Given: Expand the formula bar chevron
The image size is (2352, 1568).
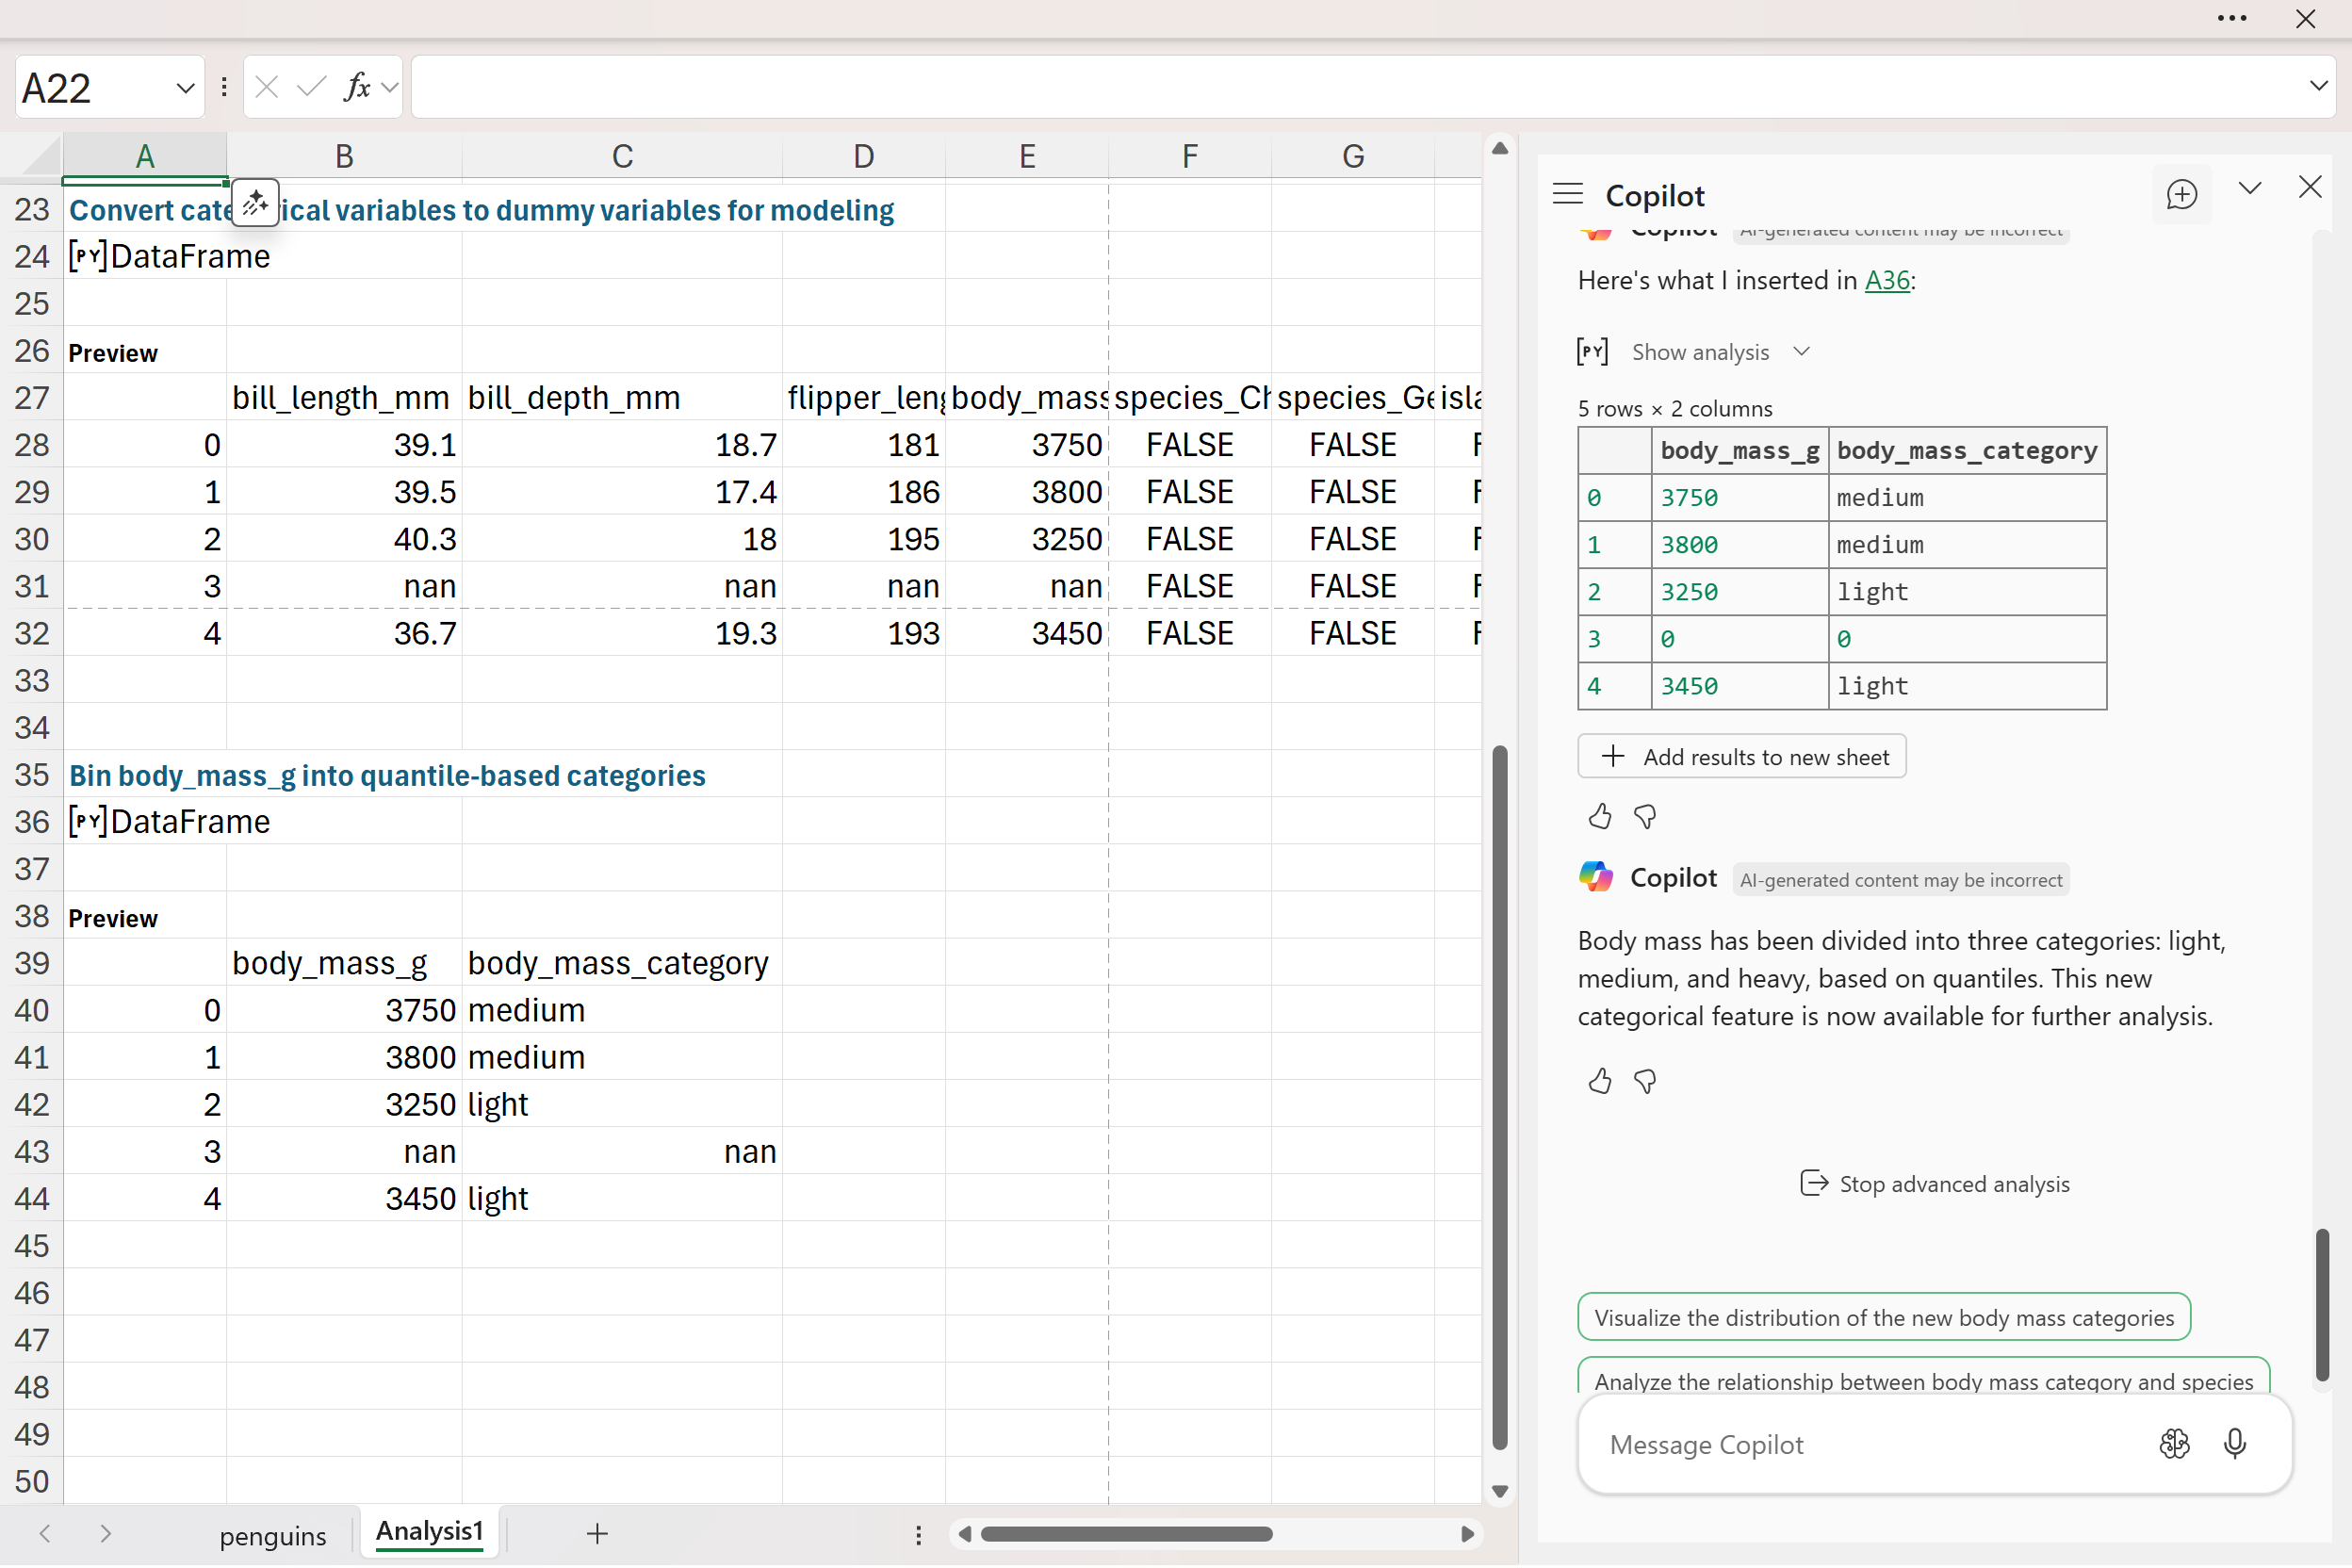Looking at the screenshot, I should tap(2318, 86).
